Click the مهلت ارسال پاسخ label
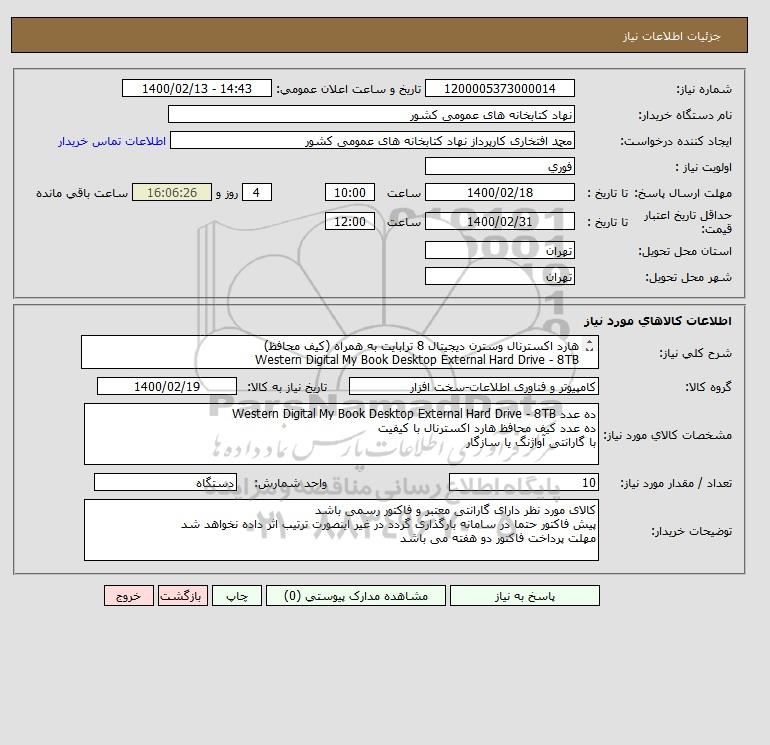Viewport: 770px width, 745px height. 683,193
